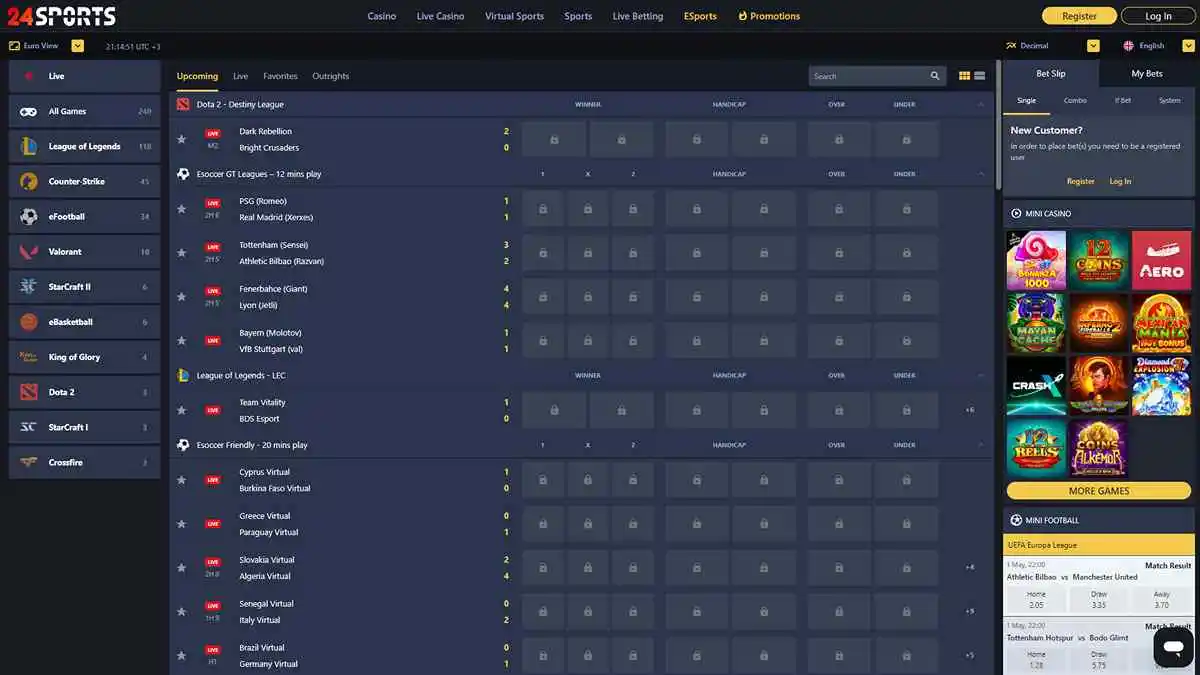1200x675 pixels.
Task: Collapse the Esoccer Friendly section
Action: (x=981, y=445)
